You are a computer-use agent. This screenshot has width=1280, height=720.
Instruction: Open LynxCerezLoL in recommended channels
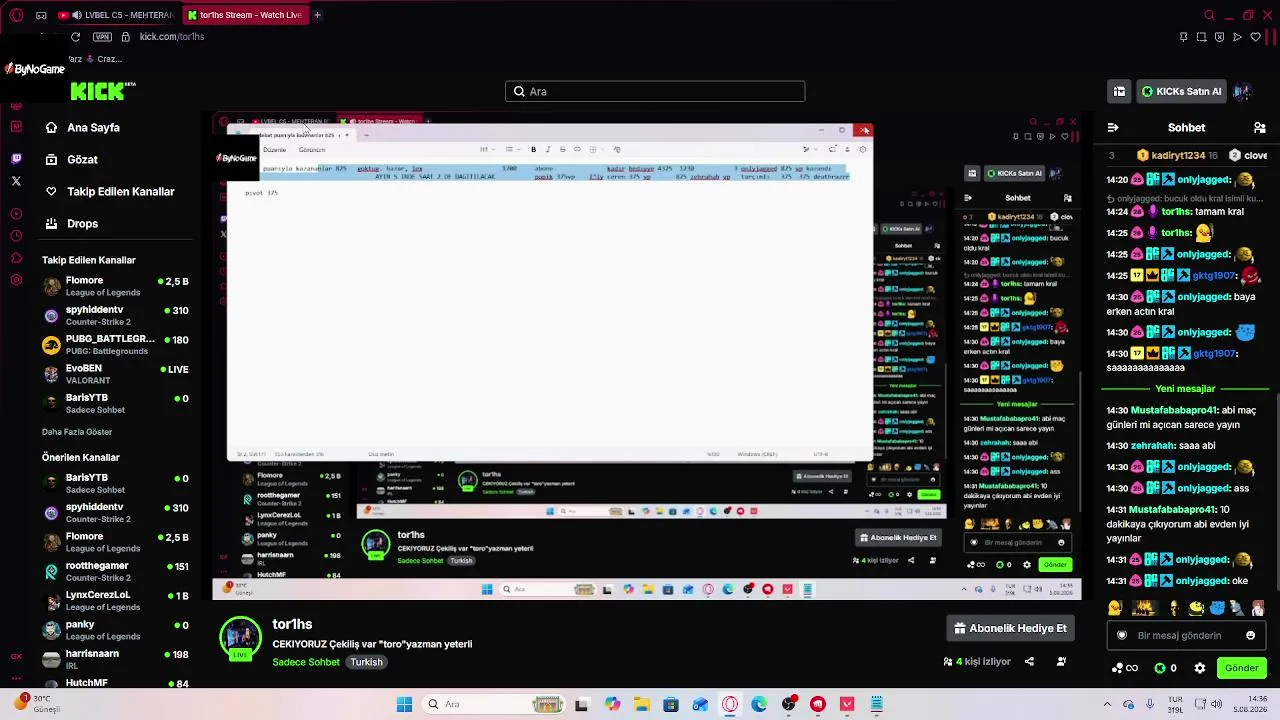115,601
